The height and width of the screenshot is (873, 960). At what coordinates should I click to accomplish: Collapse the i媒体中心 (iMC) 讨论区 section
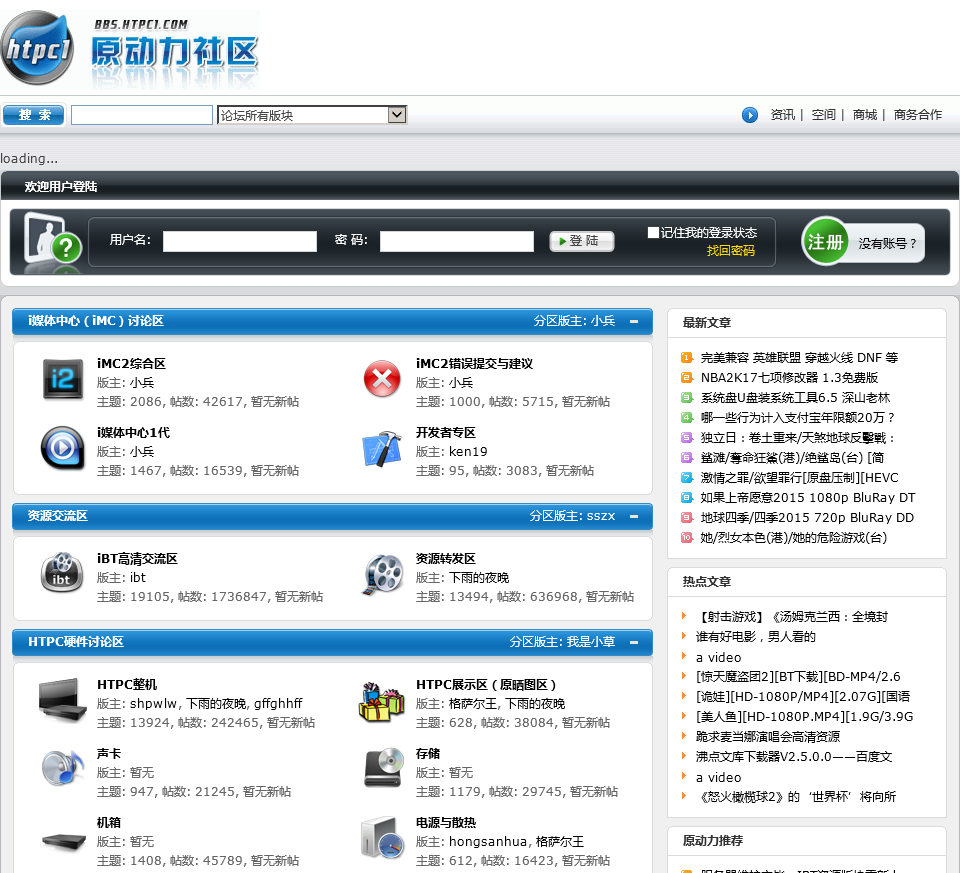point(634,321)
